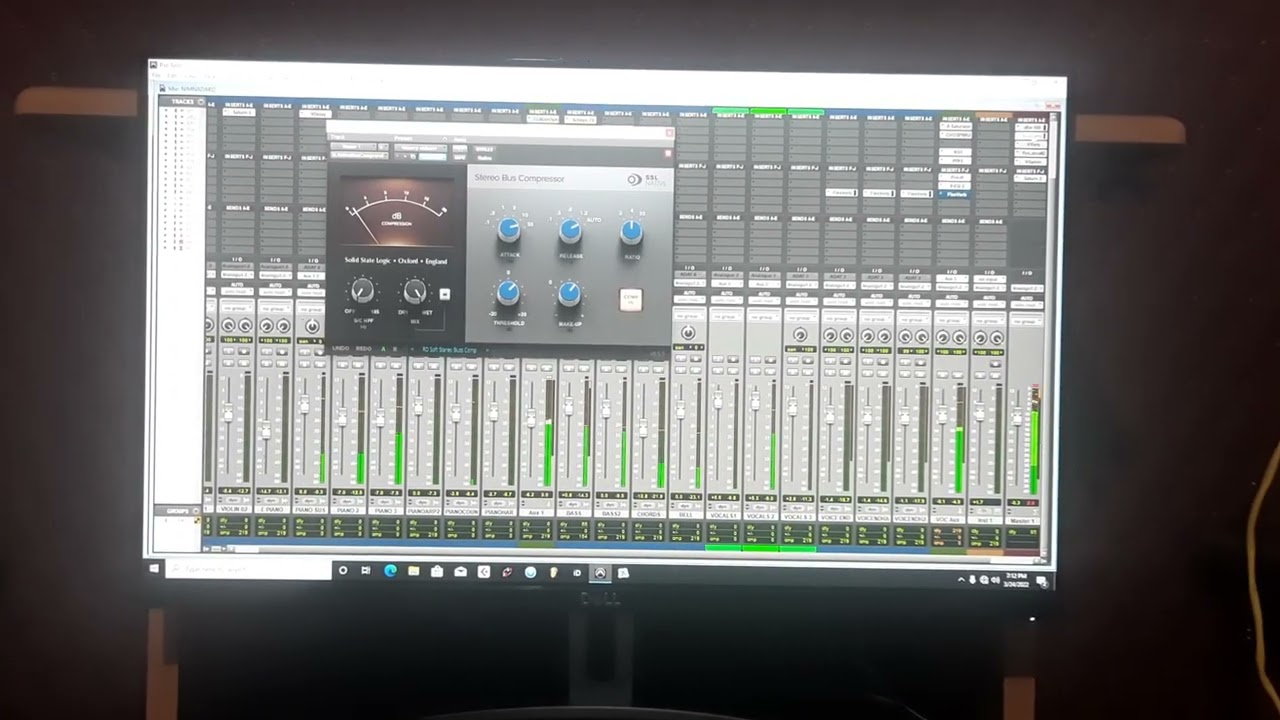Screen dimensions: 1280x720
Task: Select the VIOLIN 02 track name
Action: pyautogui.click(x=235, y=509)
